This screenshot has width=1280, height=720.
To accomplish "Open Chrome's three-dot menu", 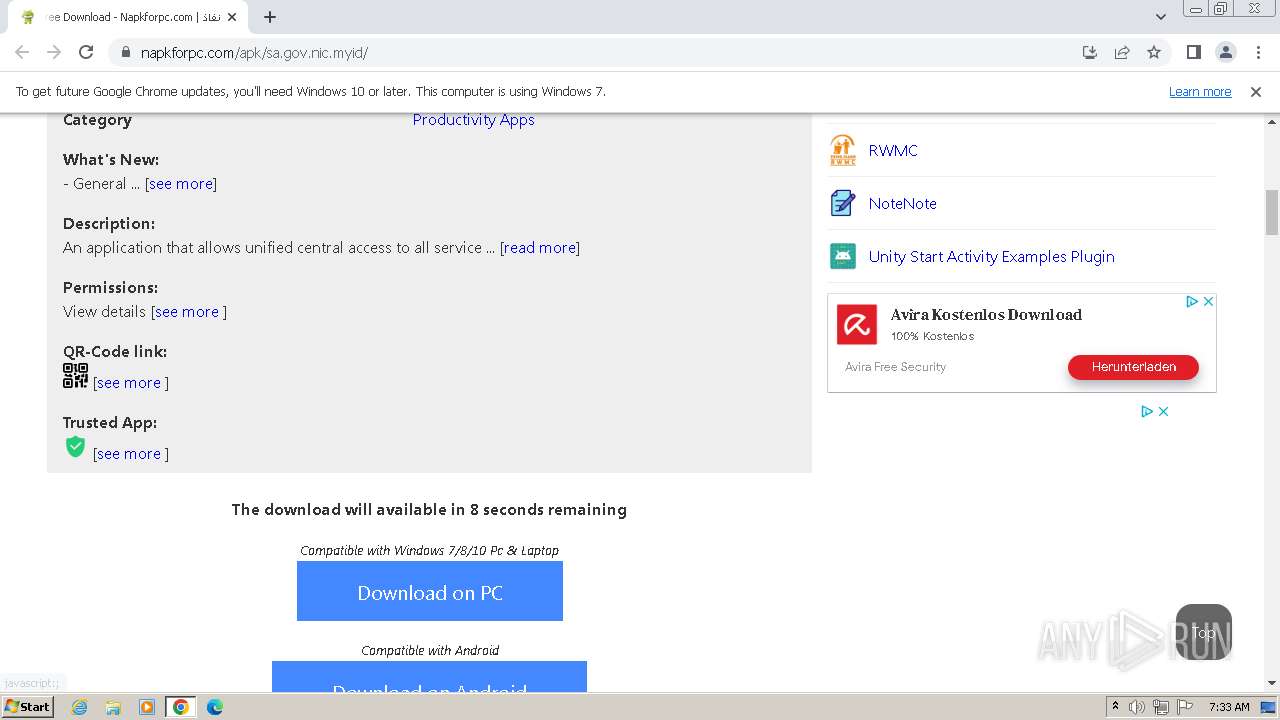I will [x=1257, y=52].
